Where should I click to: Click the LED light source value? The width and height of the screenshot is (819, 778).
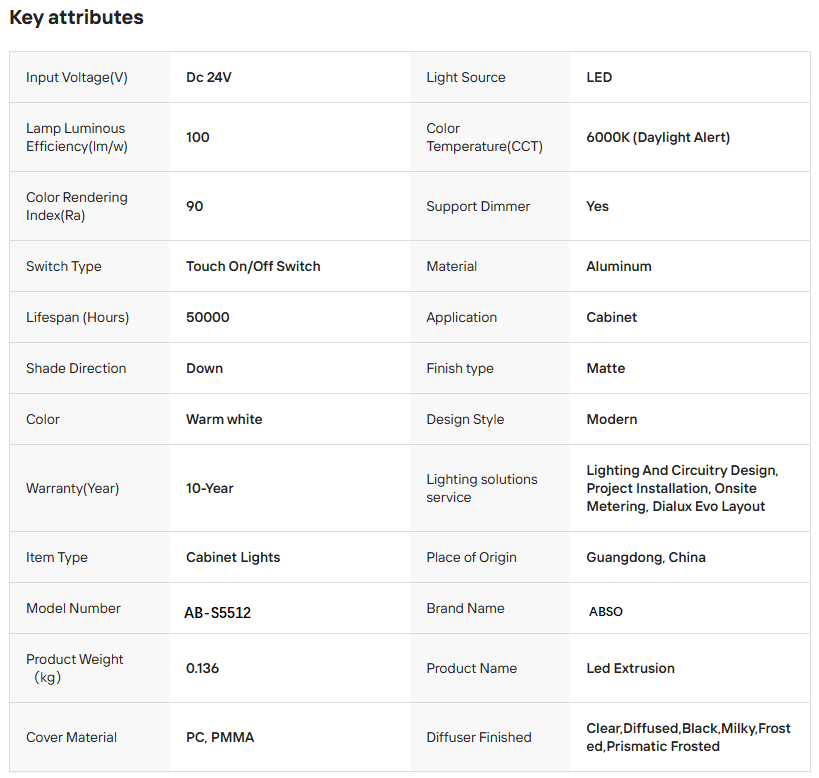click(599, 77)
